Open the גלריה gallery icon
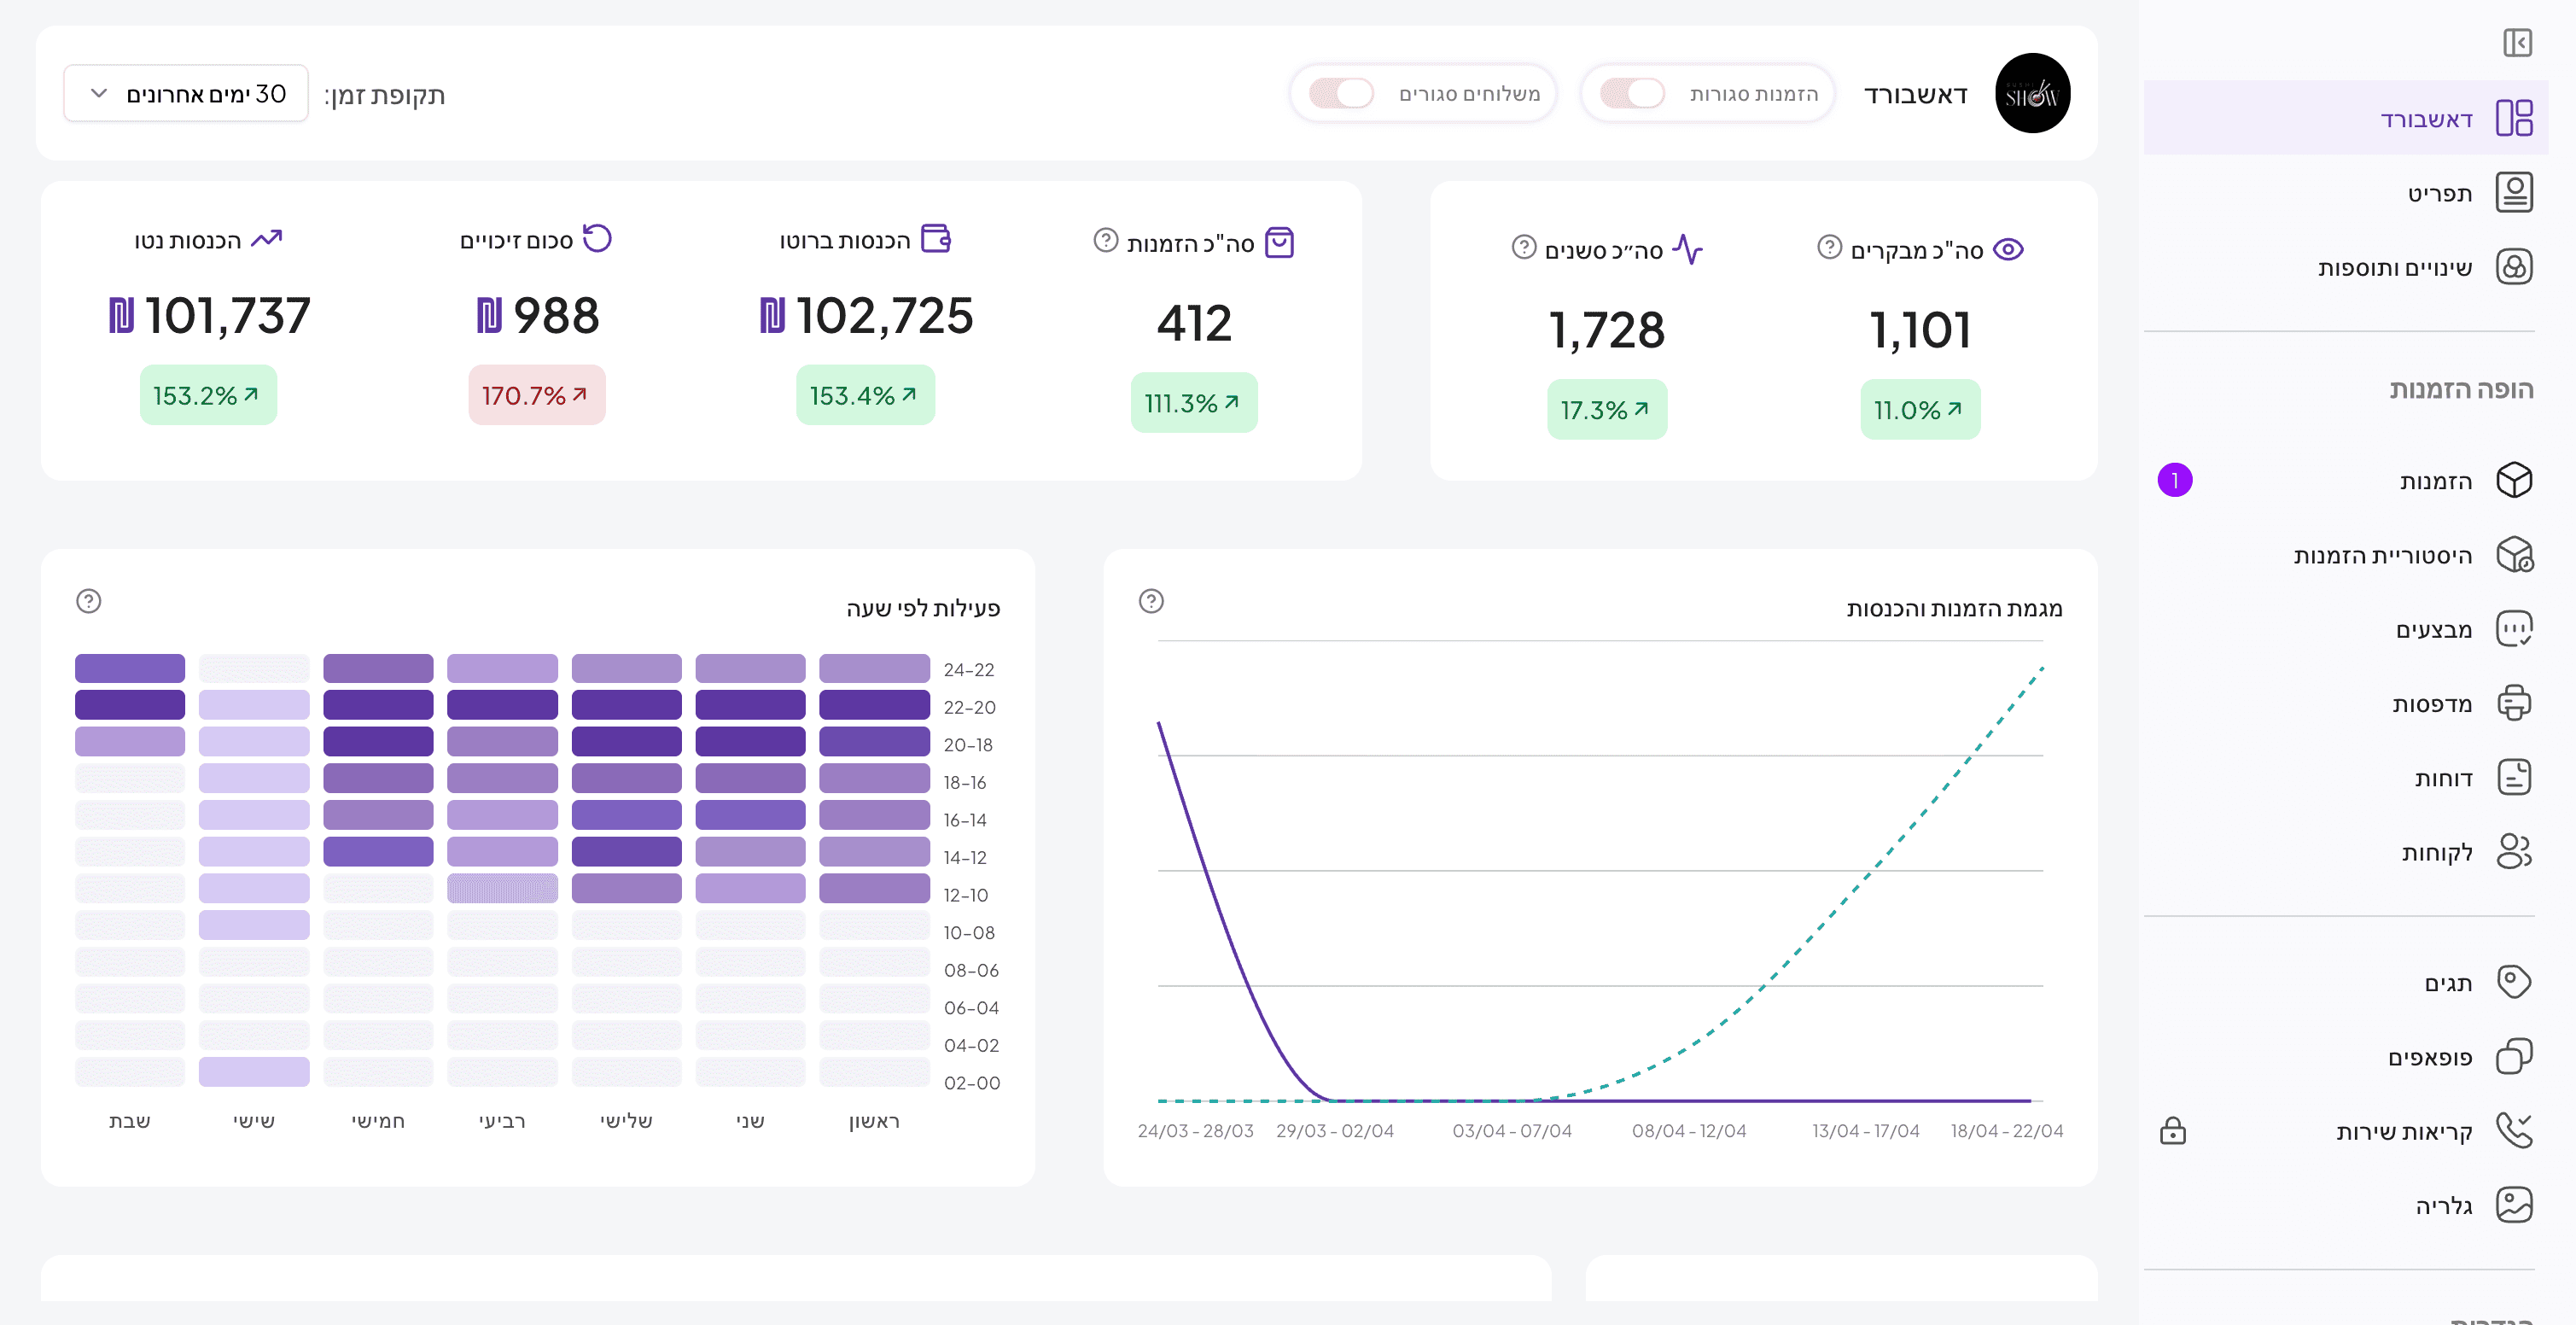Image resolution: width=2576 pixels, height=1325 pixels. pos(2513,1205)
